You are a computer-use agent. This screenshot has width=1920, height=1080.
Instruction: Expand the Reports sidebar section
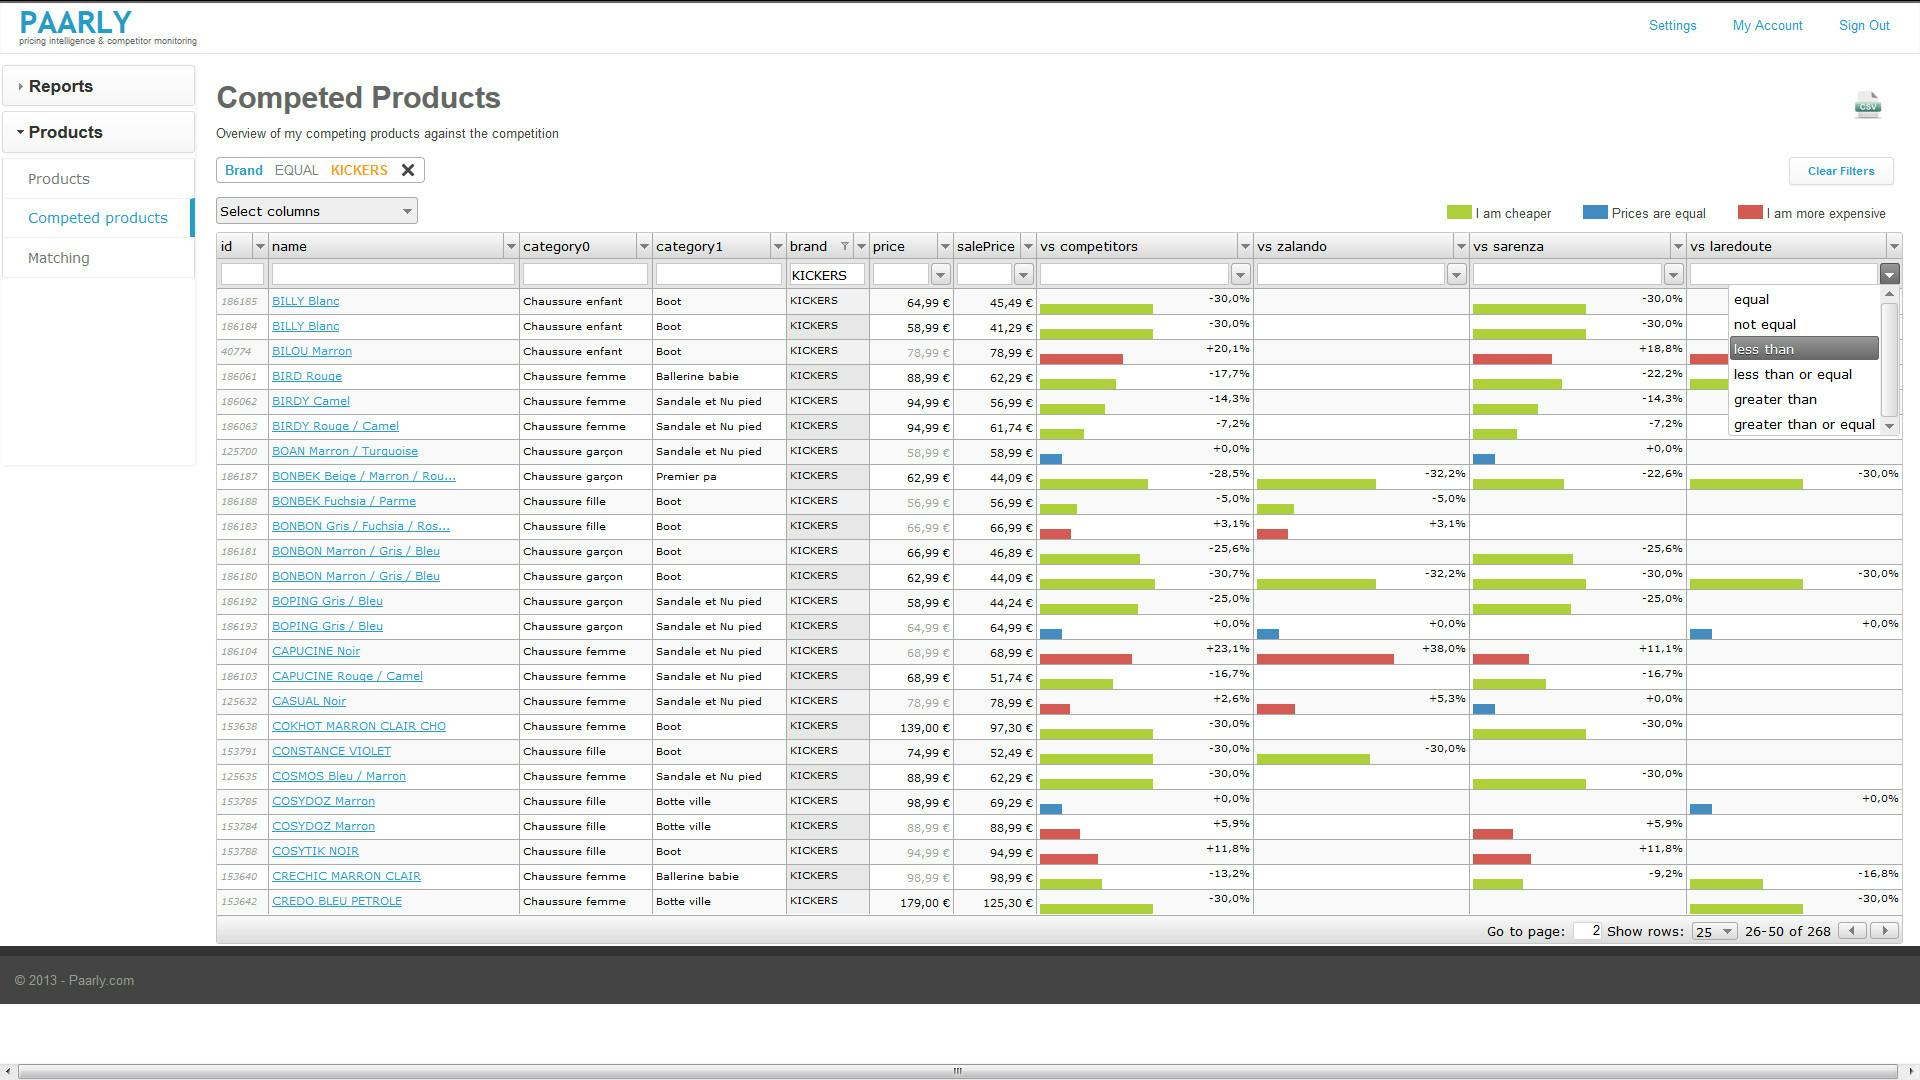(x=98, y=86)
